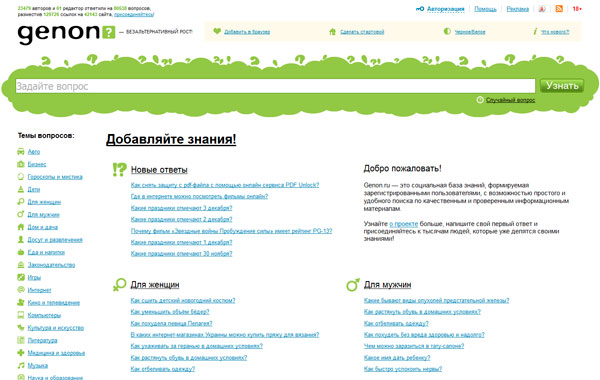Image resolution: width=600 pixels, height=380 pixels.
Task: Click the heart icon for adding to bookmarks
Action: [217, 31]
